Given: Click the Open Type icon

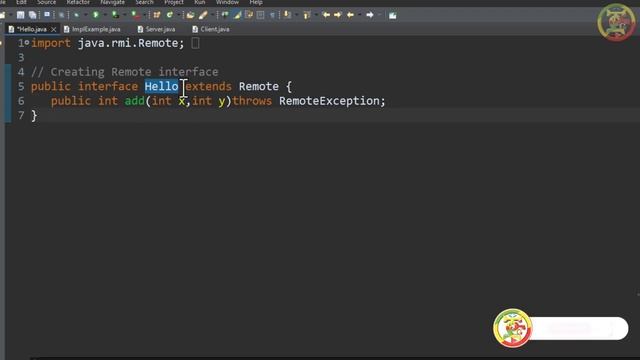Looking at the screenshot, I should coord(190,15).
